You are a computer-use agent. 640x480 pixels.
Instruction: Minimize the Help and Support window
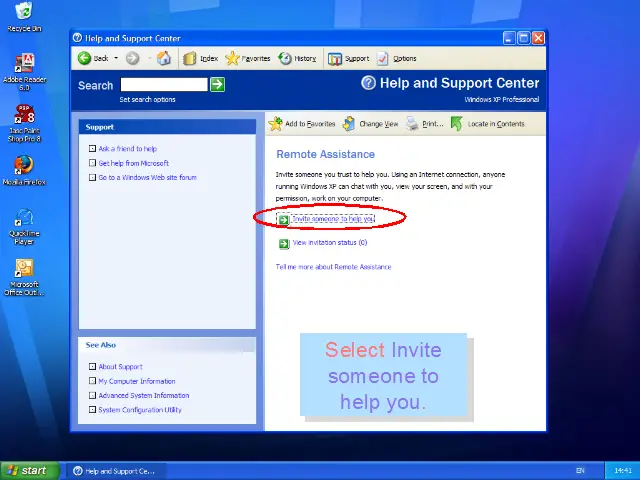pyautogui.click(x=509, y=38)
